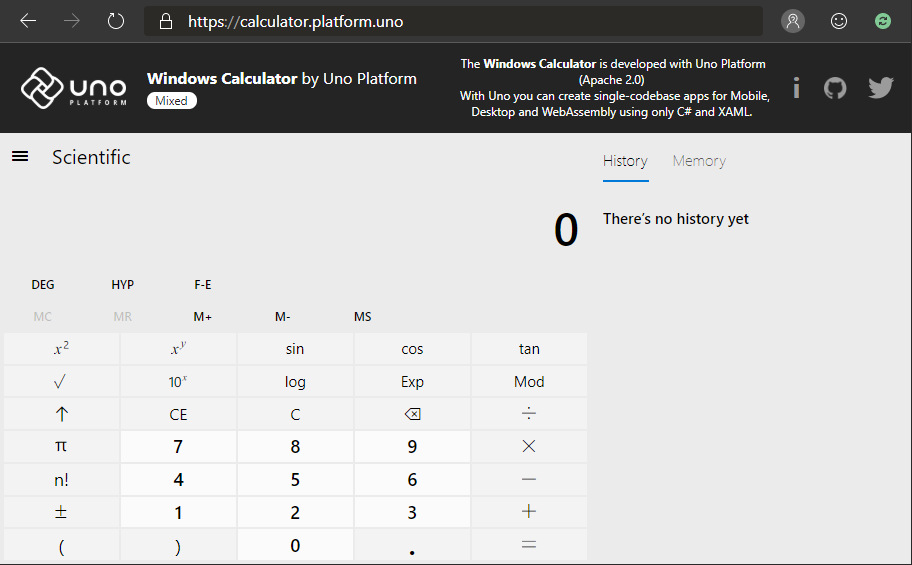Click the sin function key

coord(295,349)
